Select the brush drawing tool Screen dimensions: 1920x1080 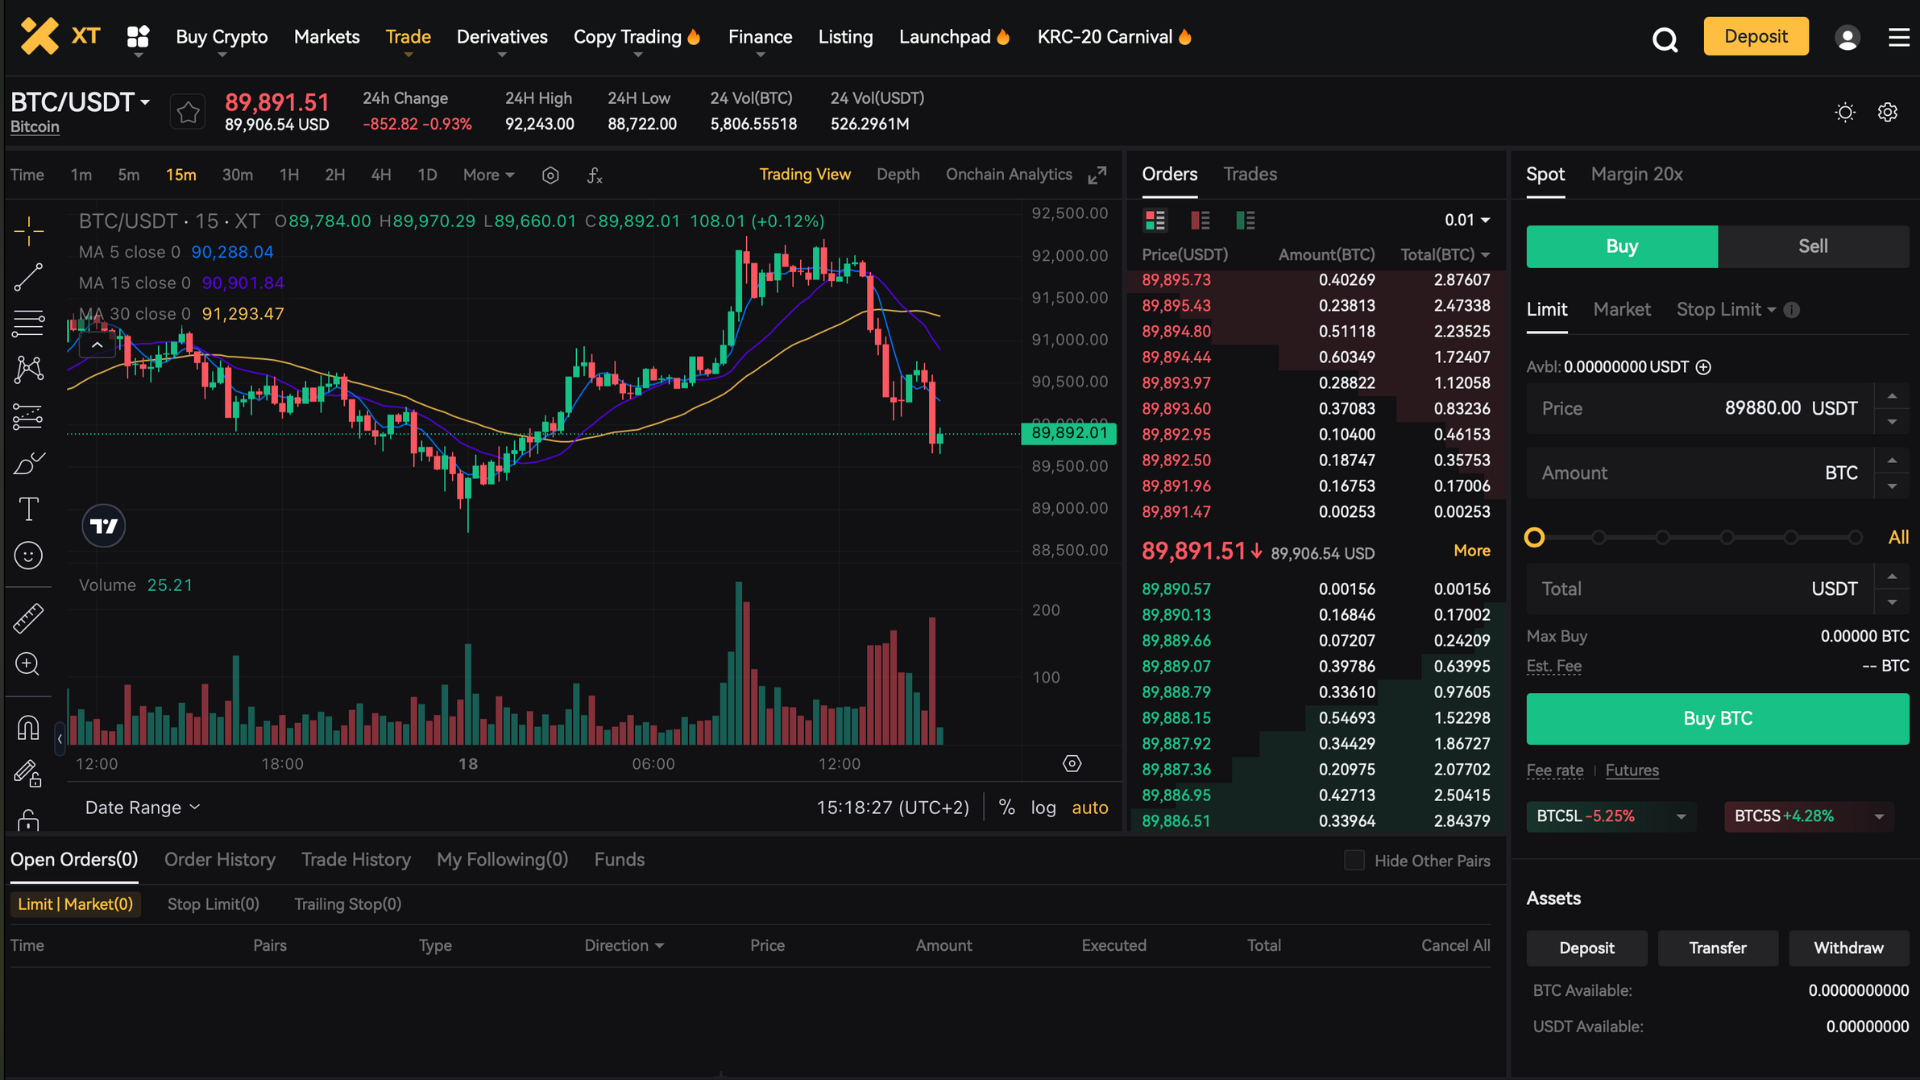point(30,463)
